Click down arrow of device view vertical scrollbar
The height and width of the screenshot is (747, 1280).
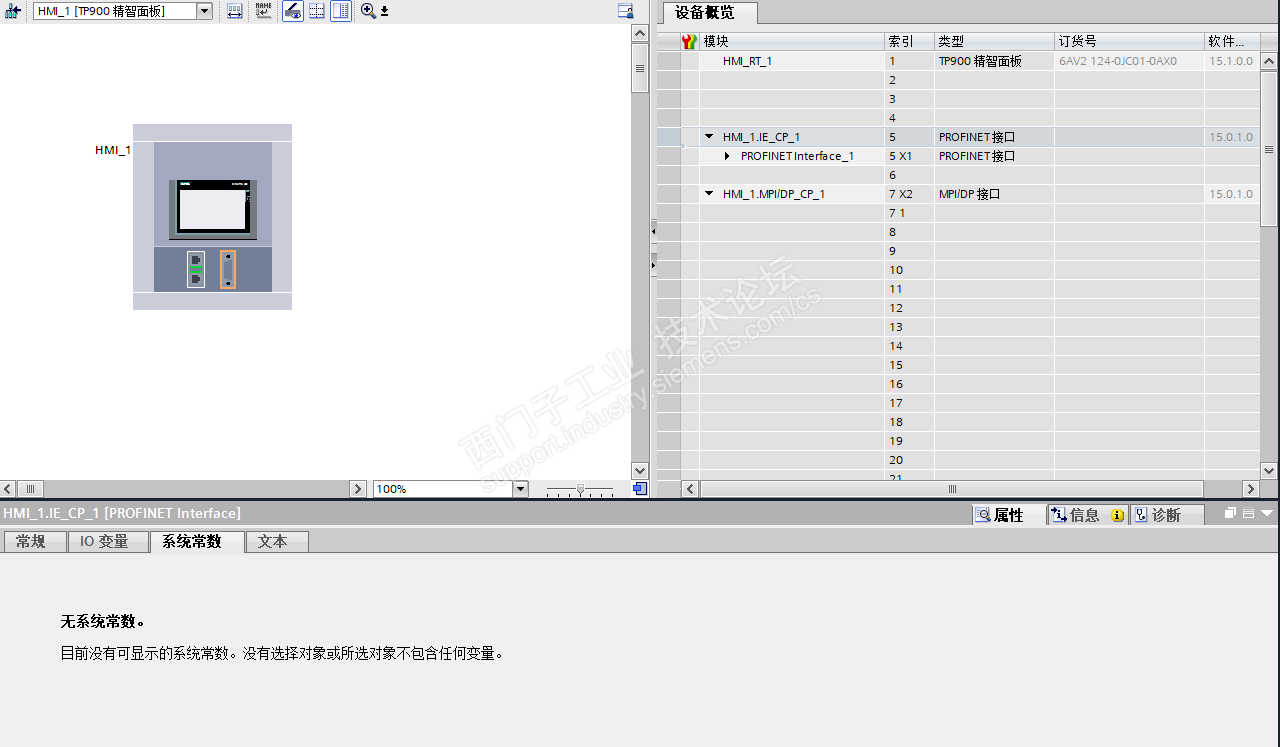click(x=640, y=470)
